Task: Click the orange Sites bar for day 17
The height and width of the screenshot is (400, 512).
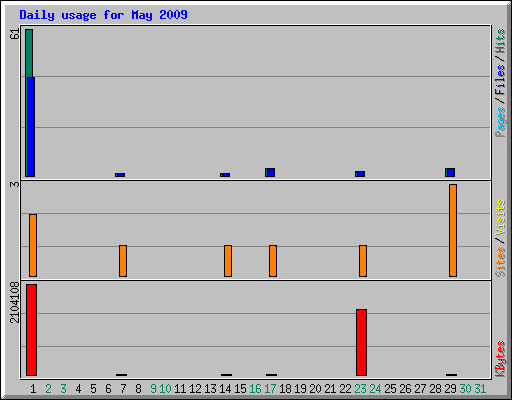Action: tap(273, 261)
